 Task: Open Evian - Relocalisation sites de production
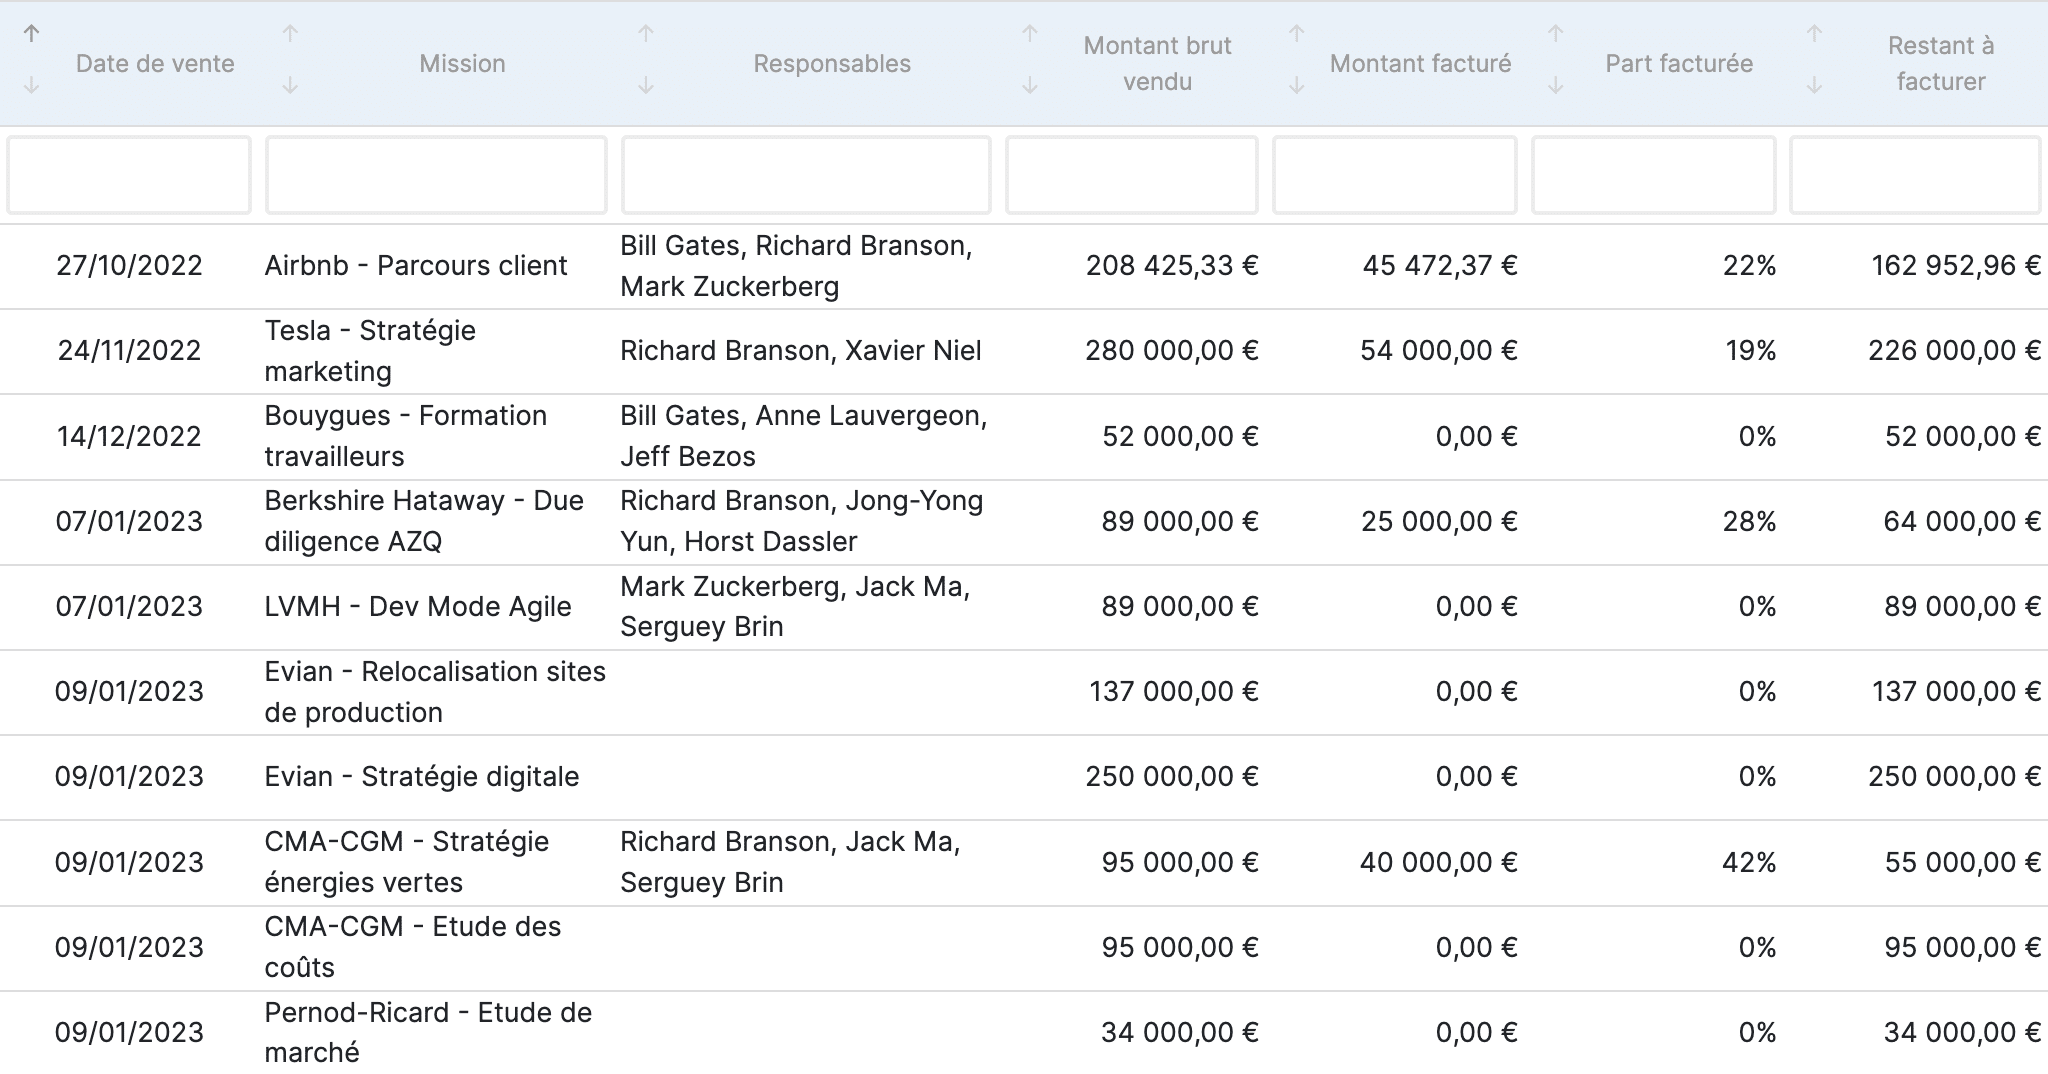click(x=435, y=692)
